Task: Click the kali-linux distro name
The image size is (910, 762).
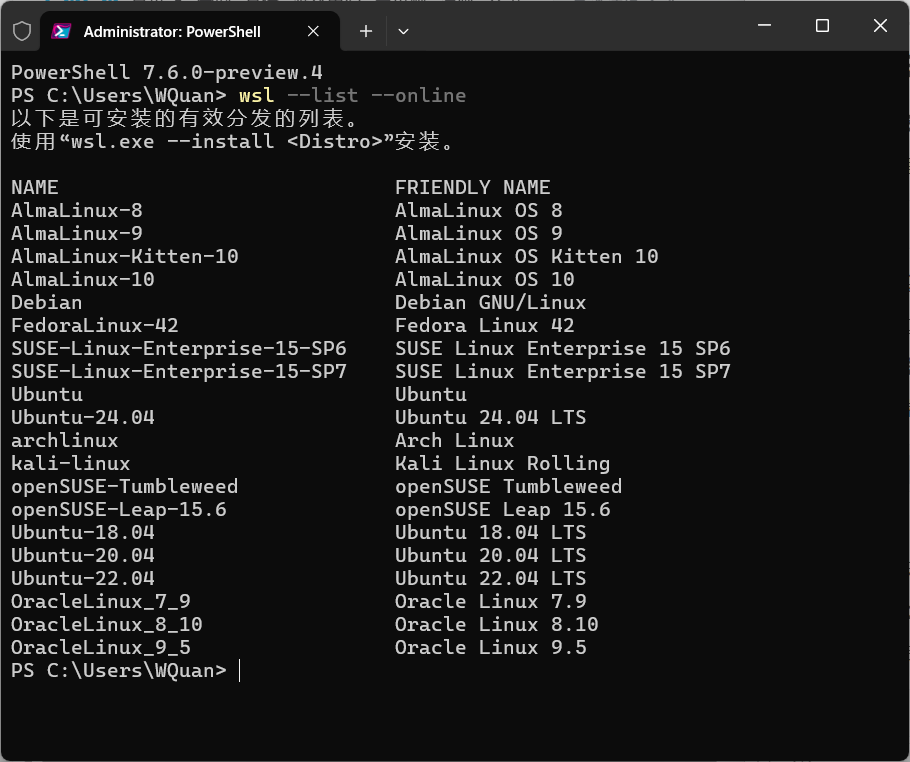Action: 71,464
